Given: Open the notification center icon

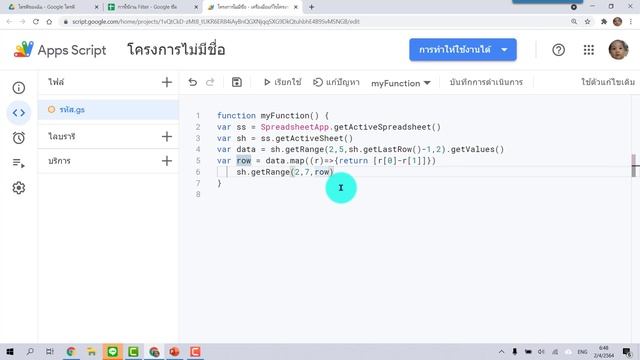Looking at the screenshot, I should (x=627, y=351).
